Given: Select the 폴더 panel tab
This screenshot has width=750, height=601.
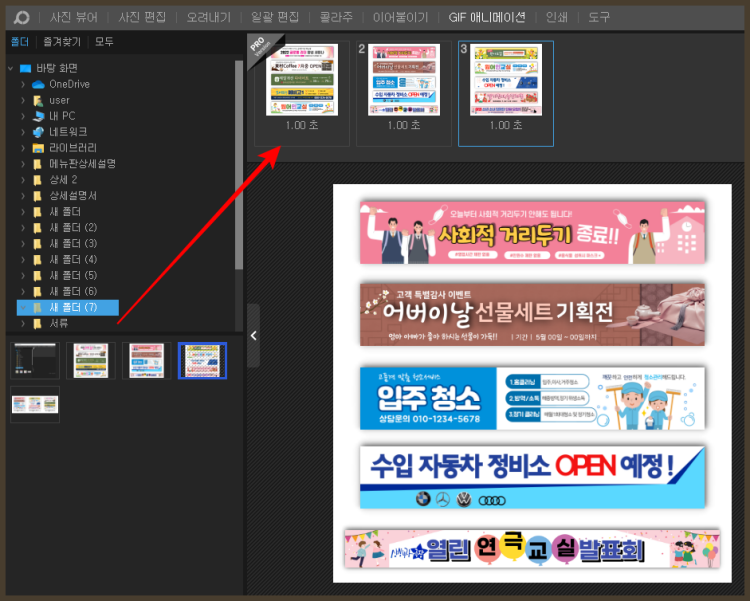Looking at the screenshot, I should pos(20,42).
